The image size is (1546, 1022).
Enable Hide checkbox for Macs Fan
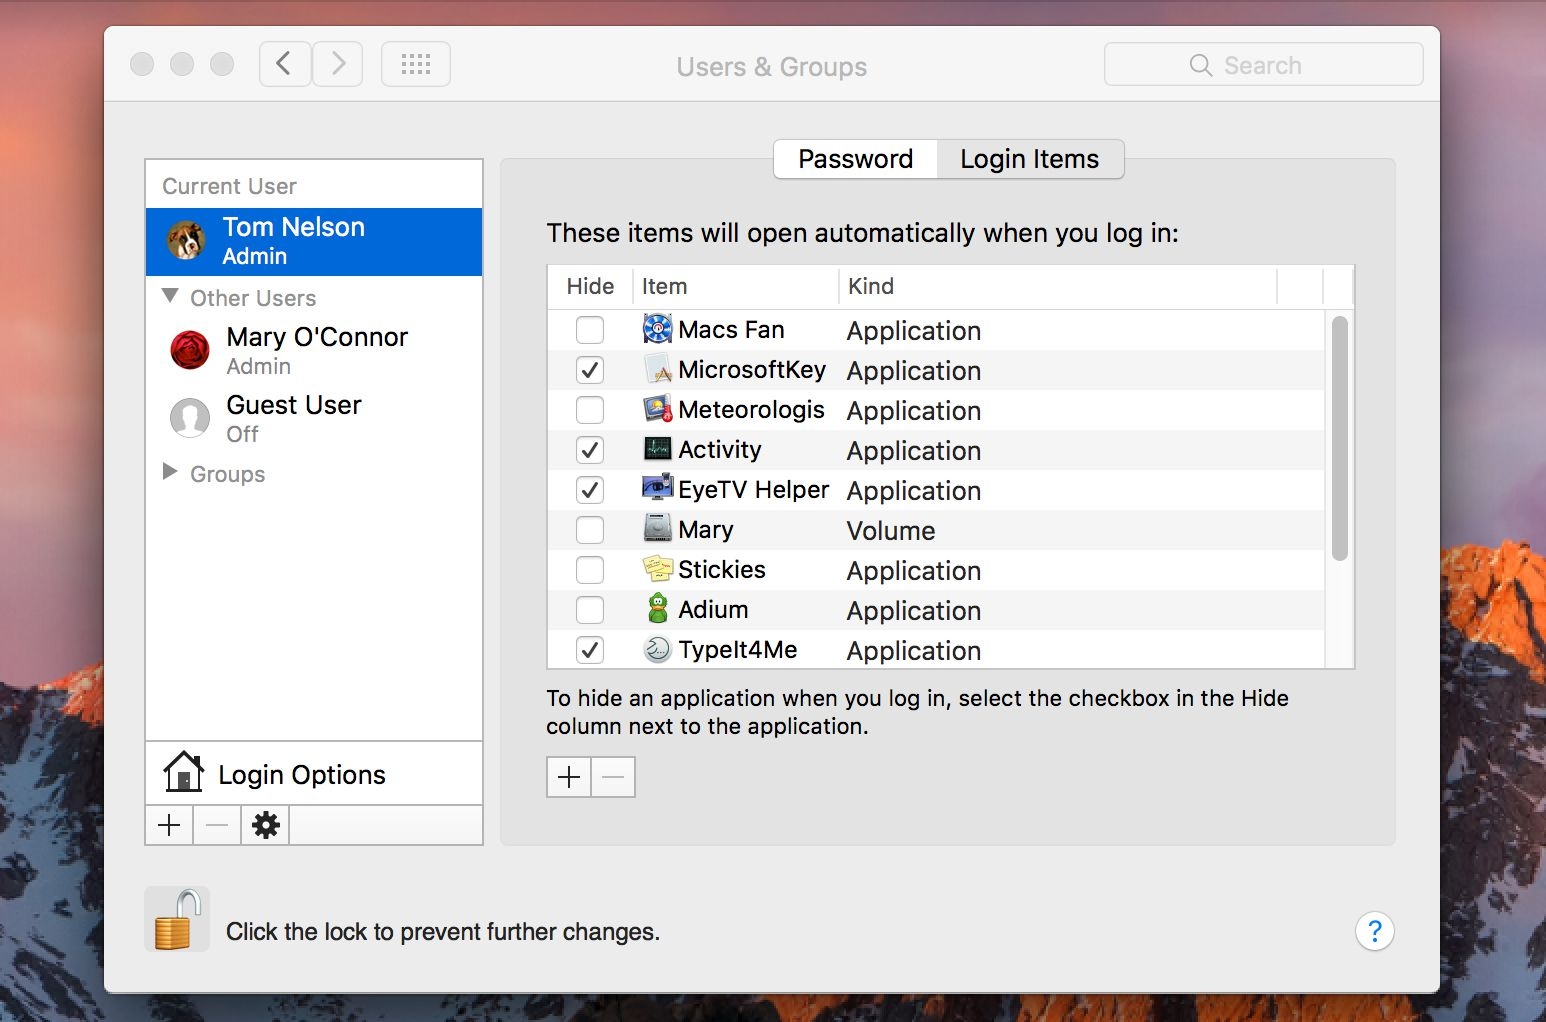(x=590, y=330)
